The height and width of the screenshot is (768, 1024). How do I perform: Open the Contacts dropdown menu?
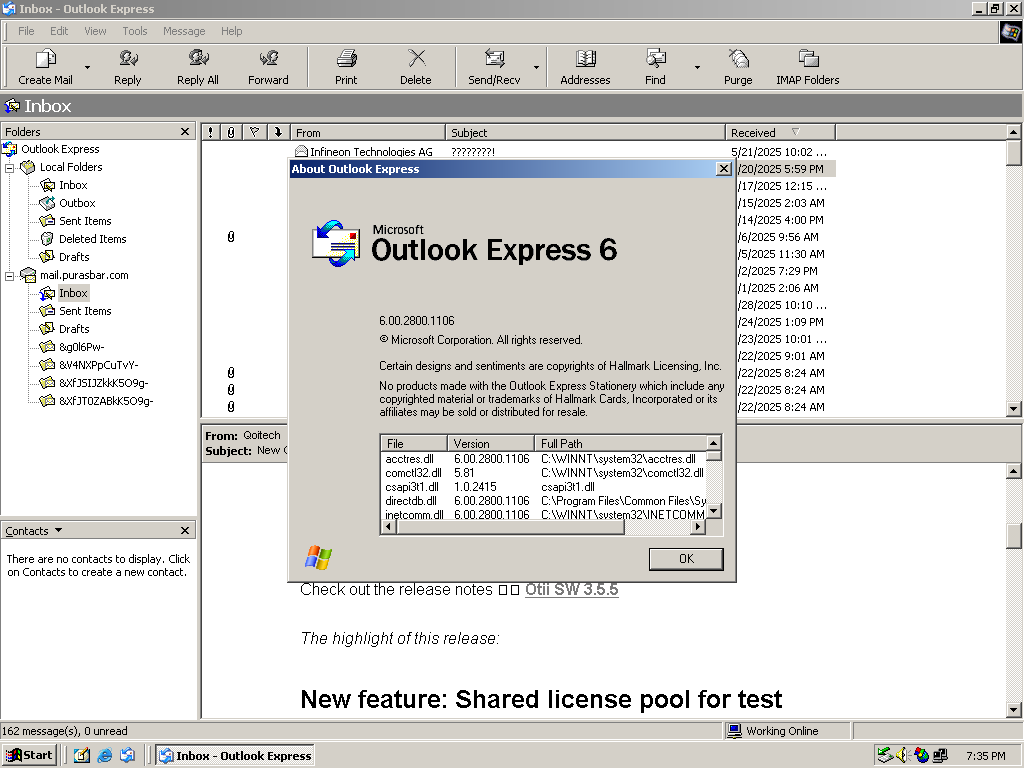point(34,531)
